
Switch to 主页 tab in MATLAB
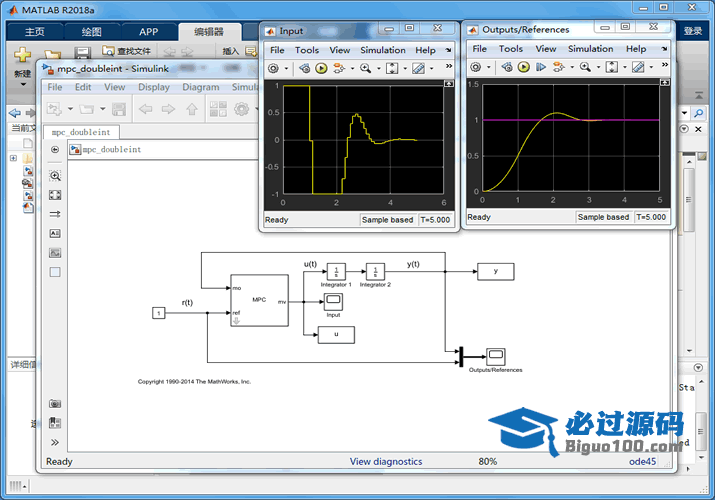coord(35,32)
